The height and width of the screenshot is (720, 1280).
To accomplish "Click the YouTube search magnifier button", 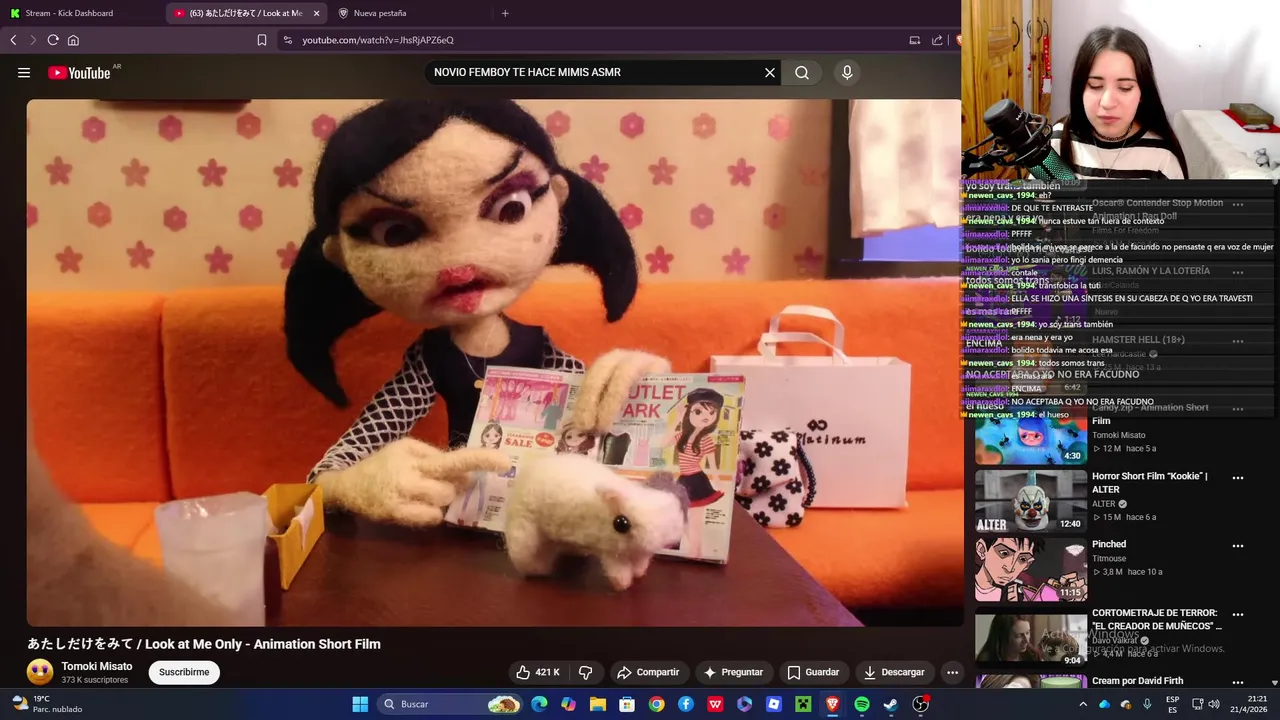I will [x=802, y=72].
